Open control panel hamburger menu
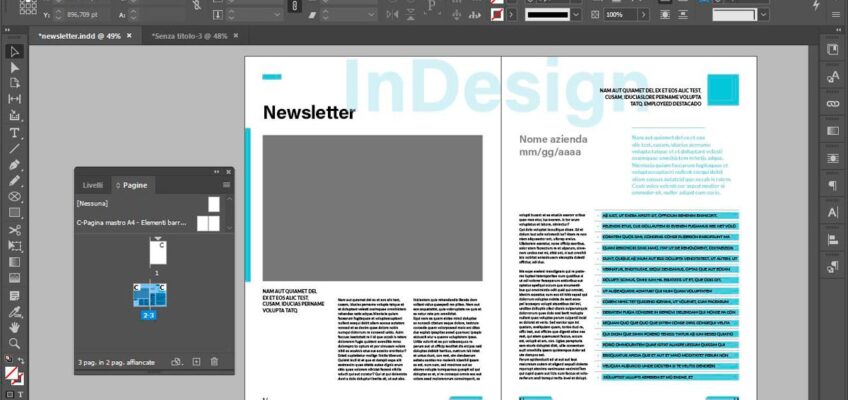Image resolution: width=848 pixels, height=400 pixels. click(836, 15)
